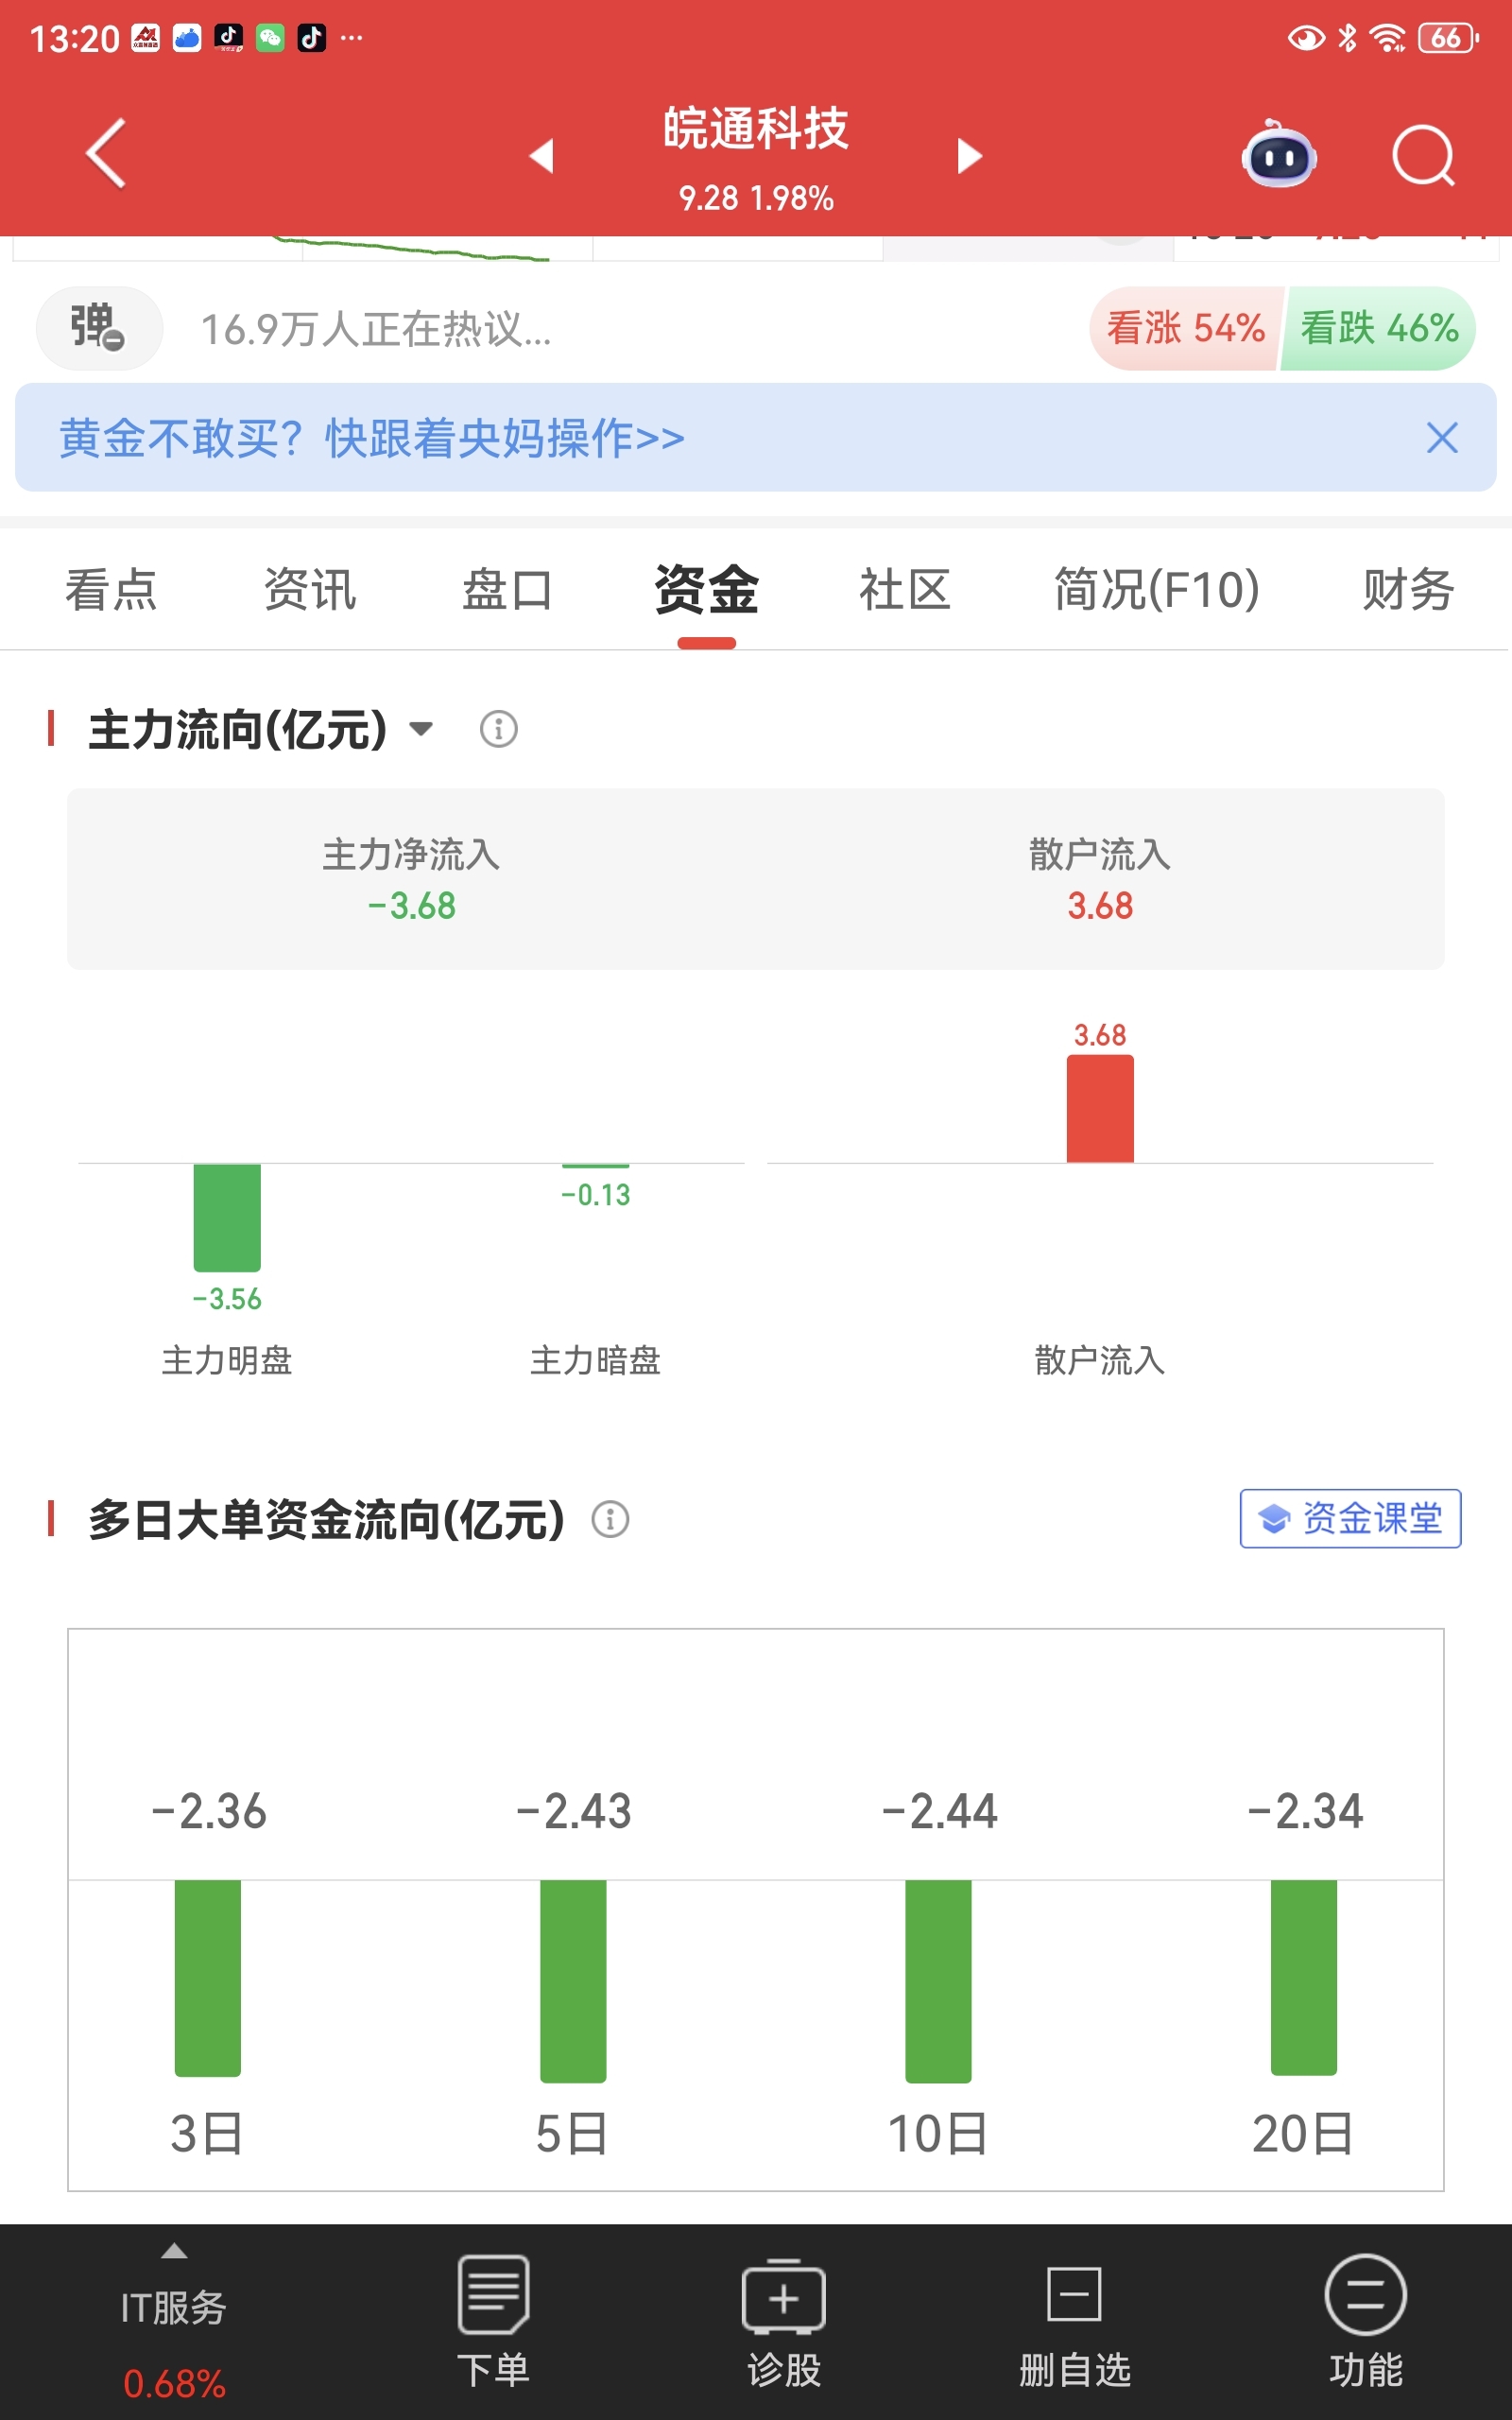1512x2420 pixels.
Task: Open info icon beside 多日大单资金流向
Action: [x=610, y=1519]
